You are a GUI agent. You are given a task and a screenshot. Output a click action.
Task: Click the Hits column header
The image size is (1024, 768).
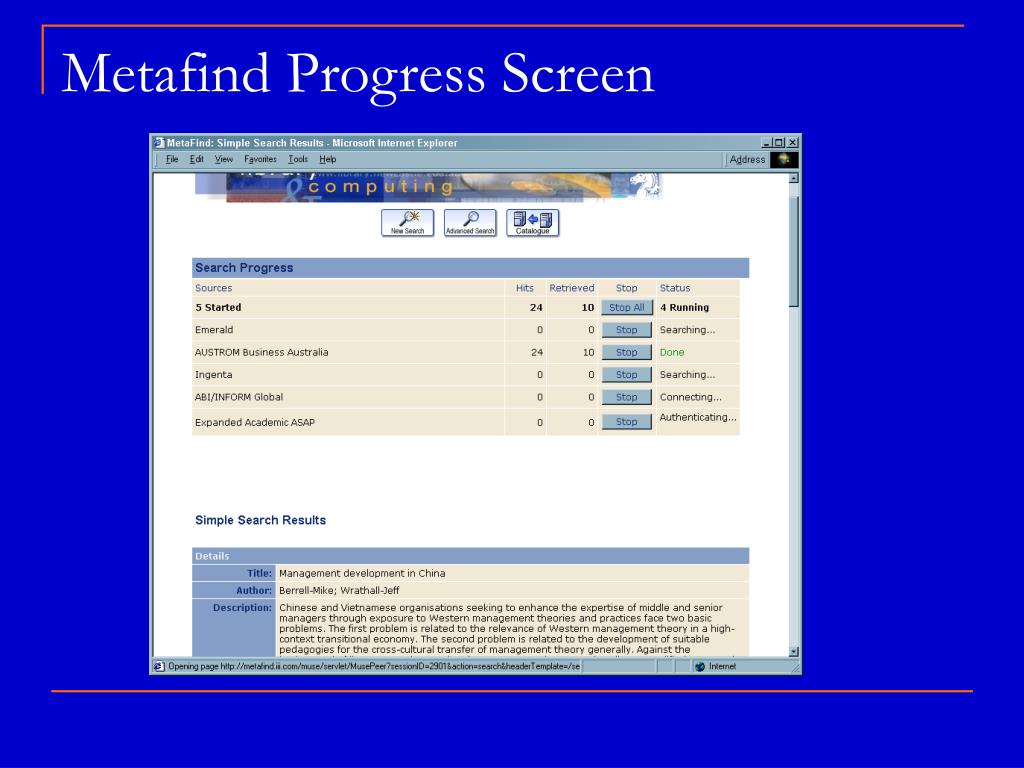pos(525,288)
